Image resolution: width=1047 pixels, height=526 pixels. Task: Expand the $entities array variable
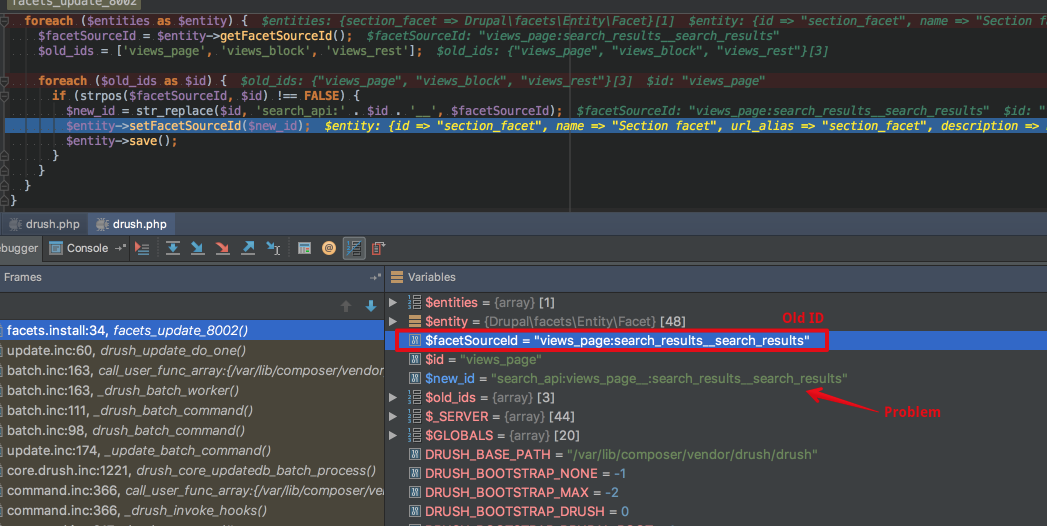pyautogui.click(x=393, y=302)
